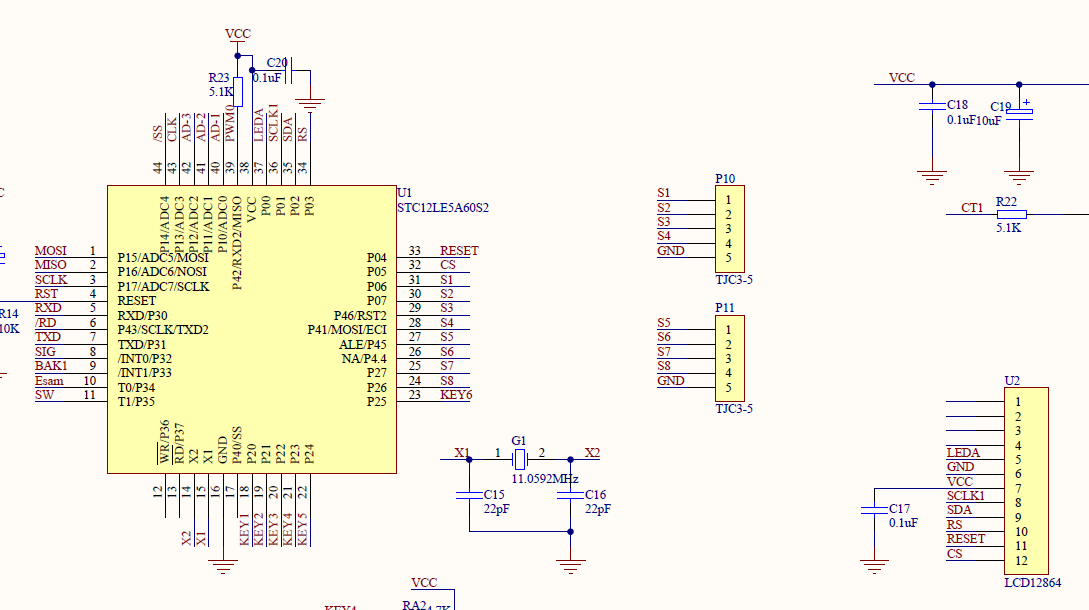Screen dimensions: 1089x610
Task: Click the RESET net label on U2 connector
Action: click(966, 538)
